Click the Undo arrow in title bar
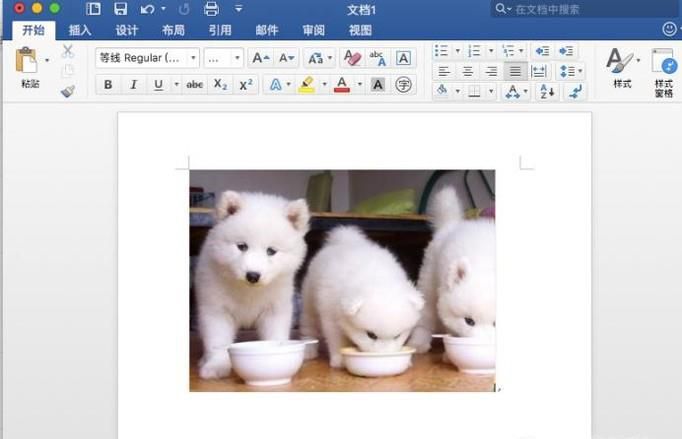Image resolution: width=682 pixels, height=439 pixels. (x=147, y=8)
